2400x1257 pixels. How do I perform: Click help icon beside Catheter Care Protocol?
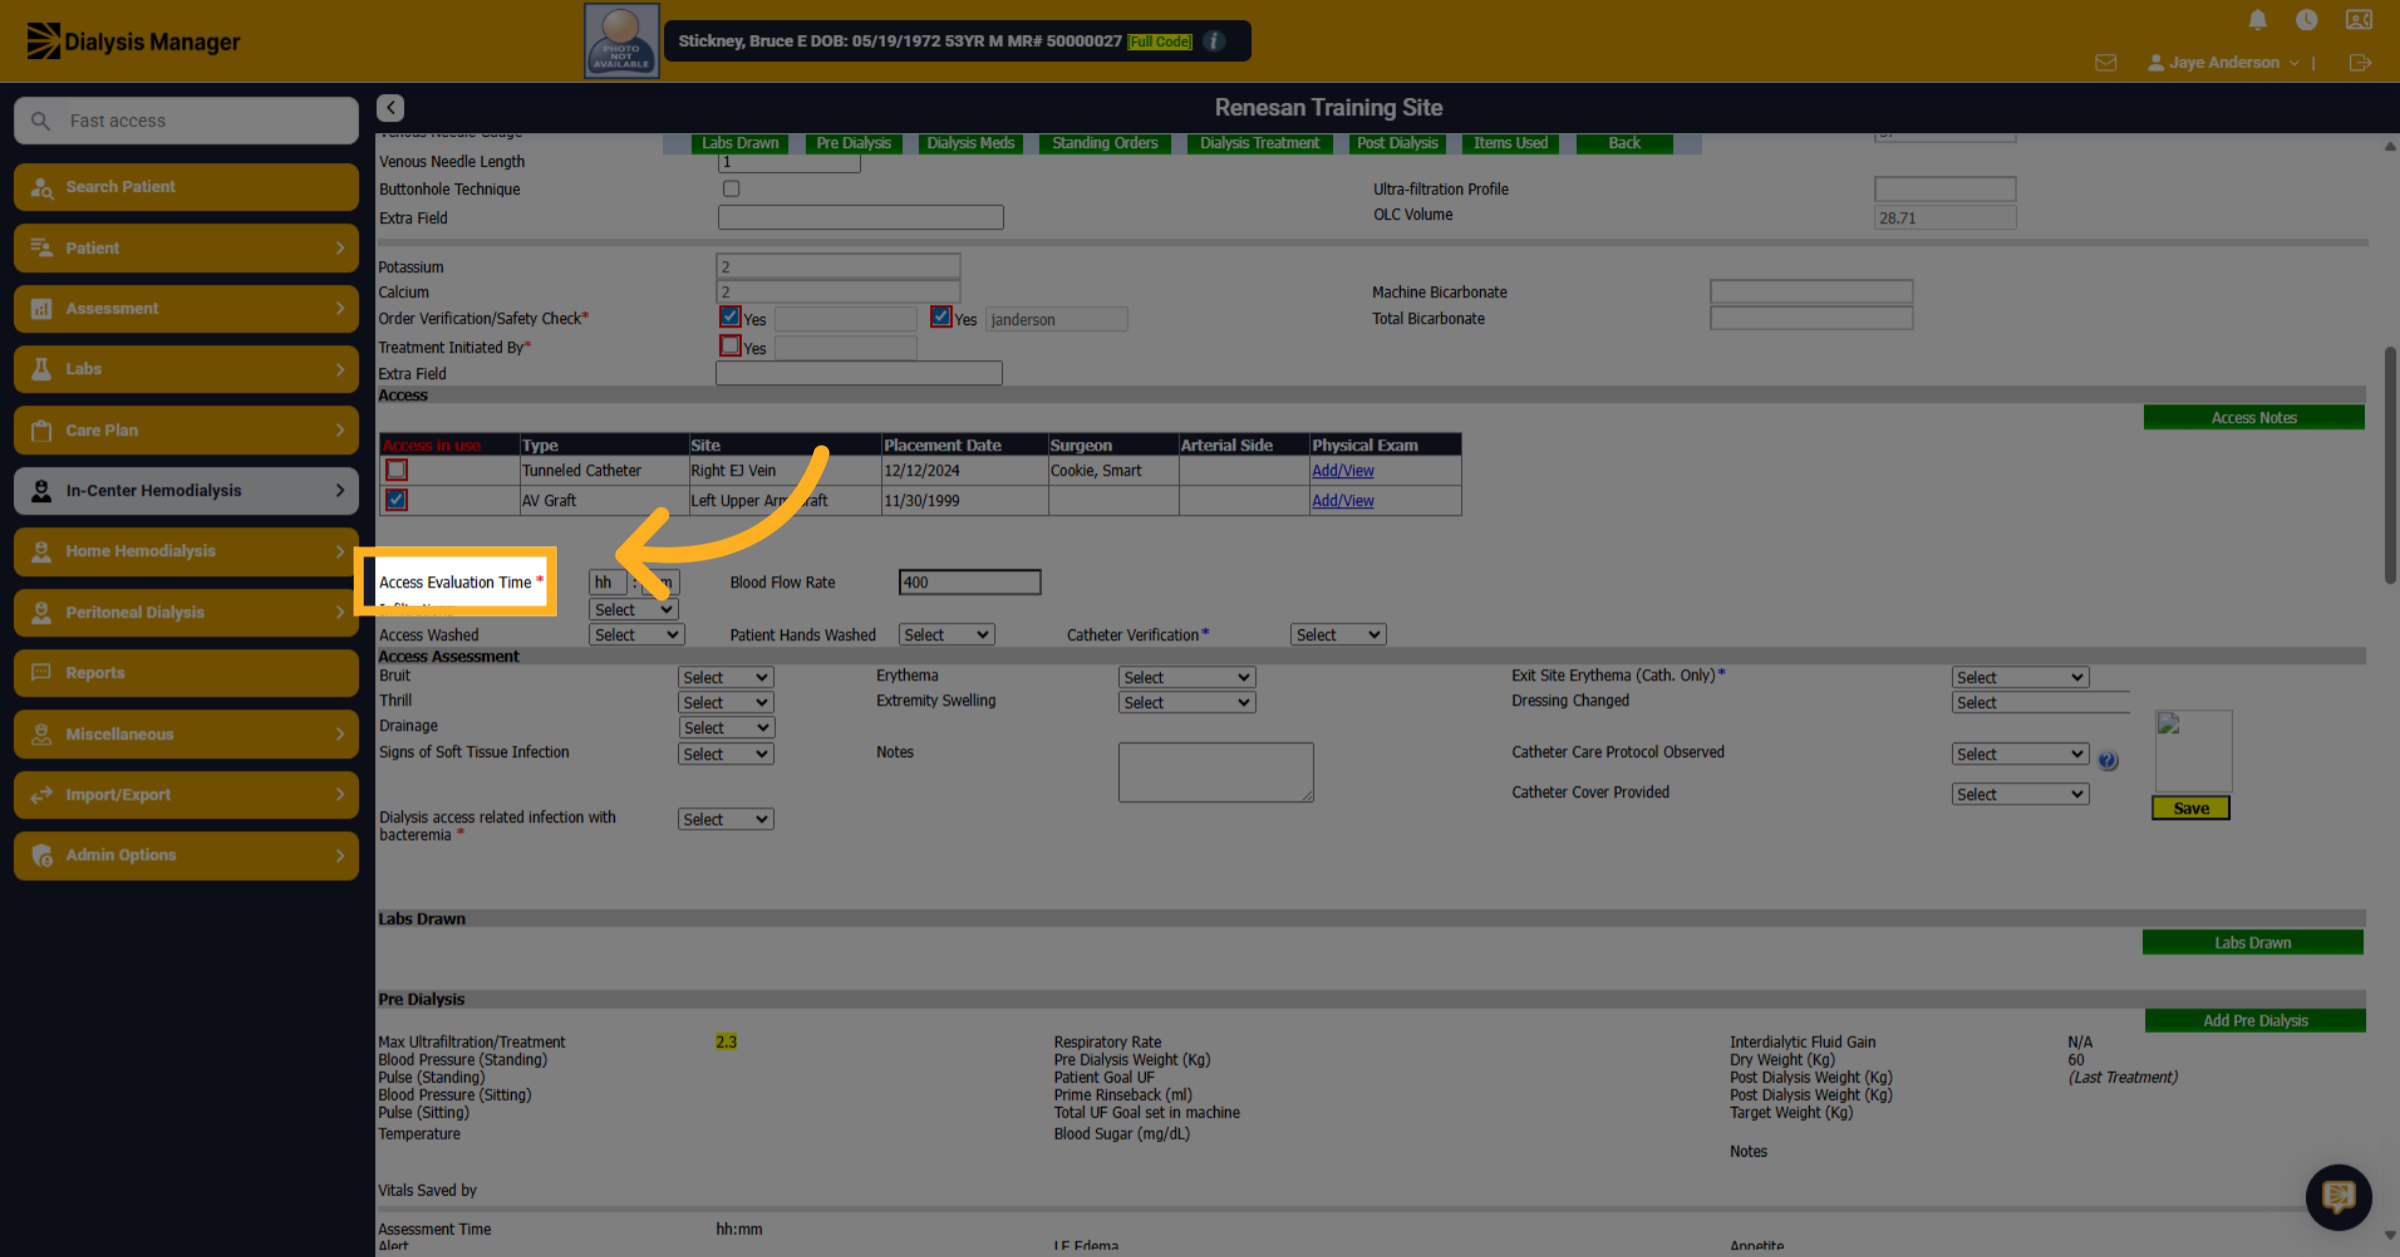(2107, 760)
